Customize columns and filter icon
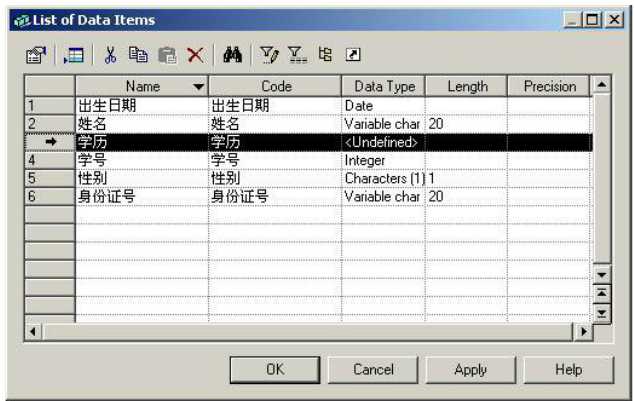The height and width of the screenshot is (401, 634). click(269, 55)
